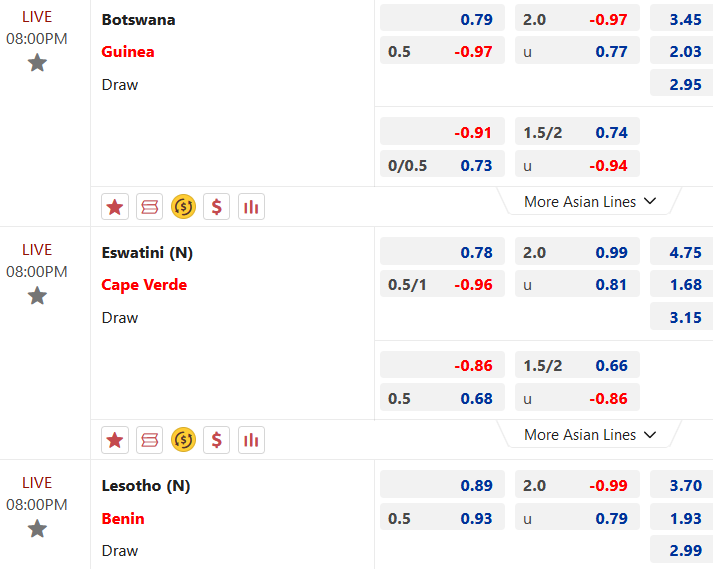
Task: Toggle gray favorite star for Lesotho vs Benin
Action: 37,529
